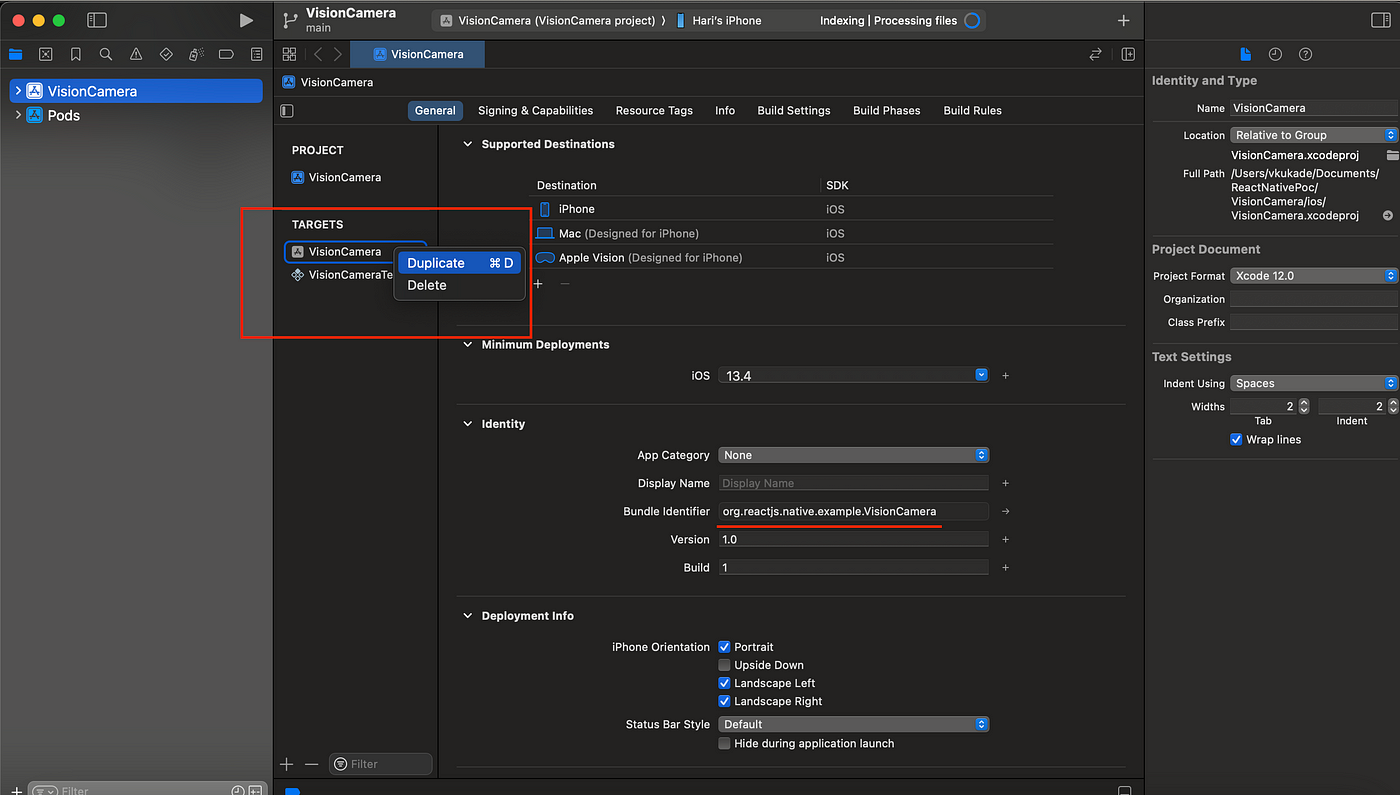The height and width of the screenshot is (795, 1400).
Task: Open the Project navigator folder icon
Action: coord(15,54)
